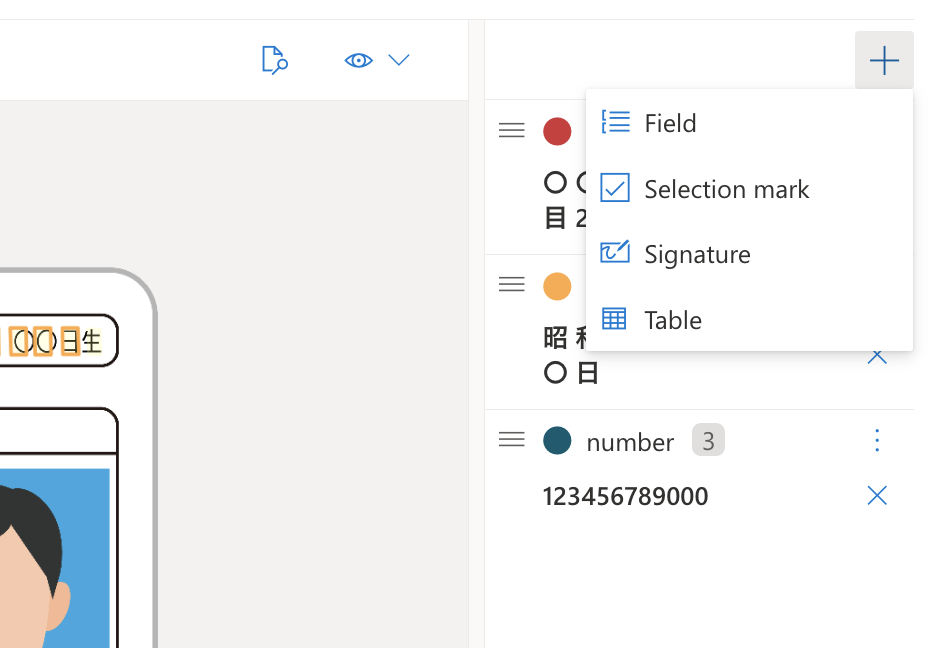936x648 pixels.
Task: Click the red color swatch
Action: point(557,131)
